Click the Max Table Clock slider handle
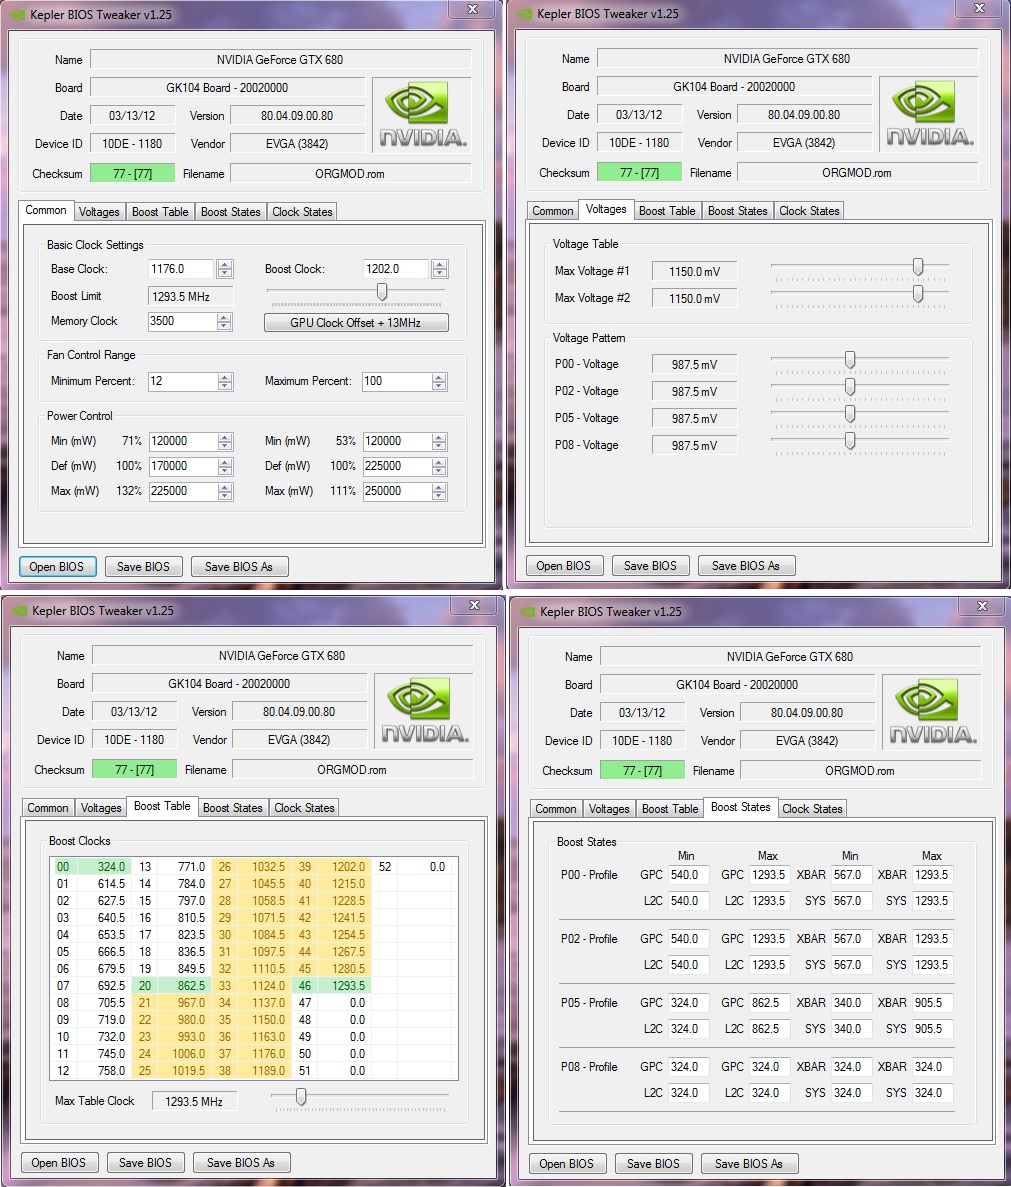This screenshot has height=1187, width=1011. (x=301, y=1097)
